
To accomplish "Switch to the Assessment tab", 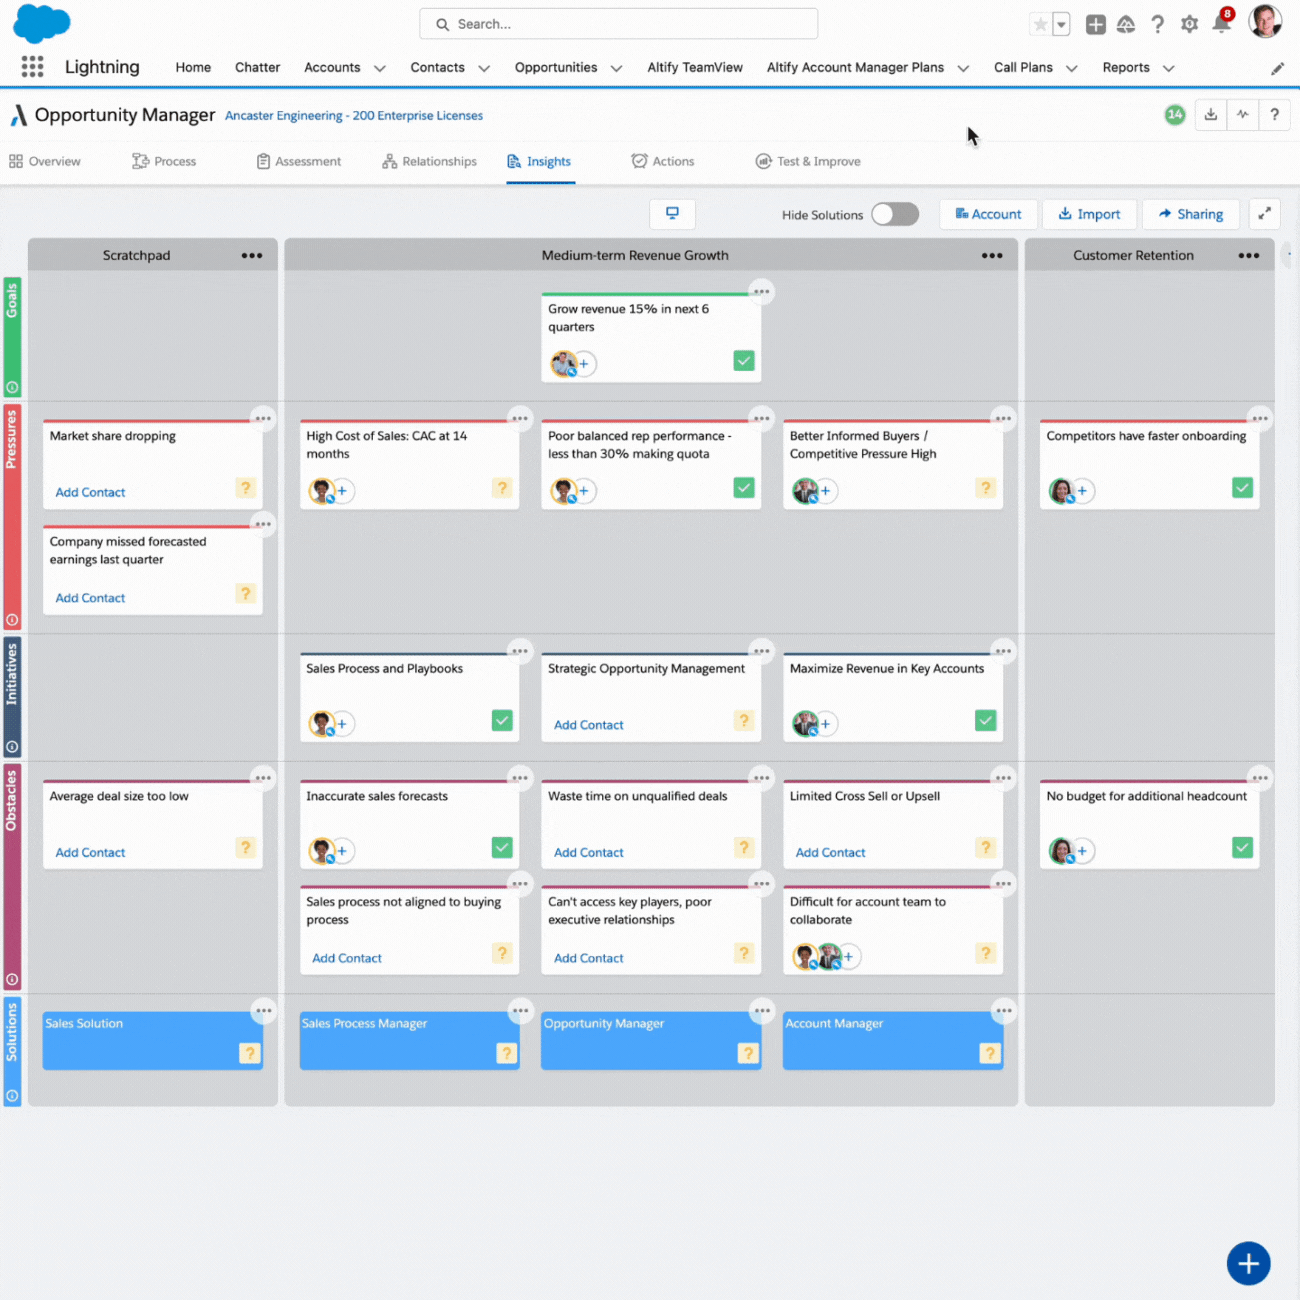I will 299,161.
